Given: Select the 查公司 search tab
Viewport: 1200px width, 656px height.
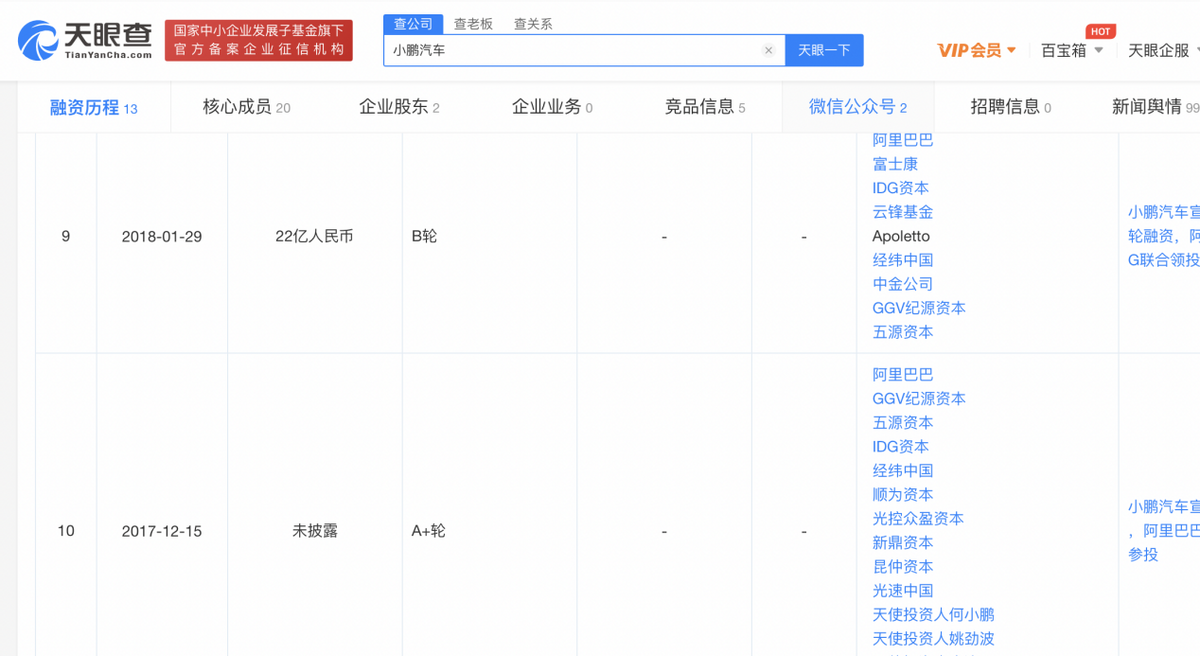Looking at the screenshot, I should click(x=413, y=24).
